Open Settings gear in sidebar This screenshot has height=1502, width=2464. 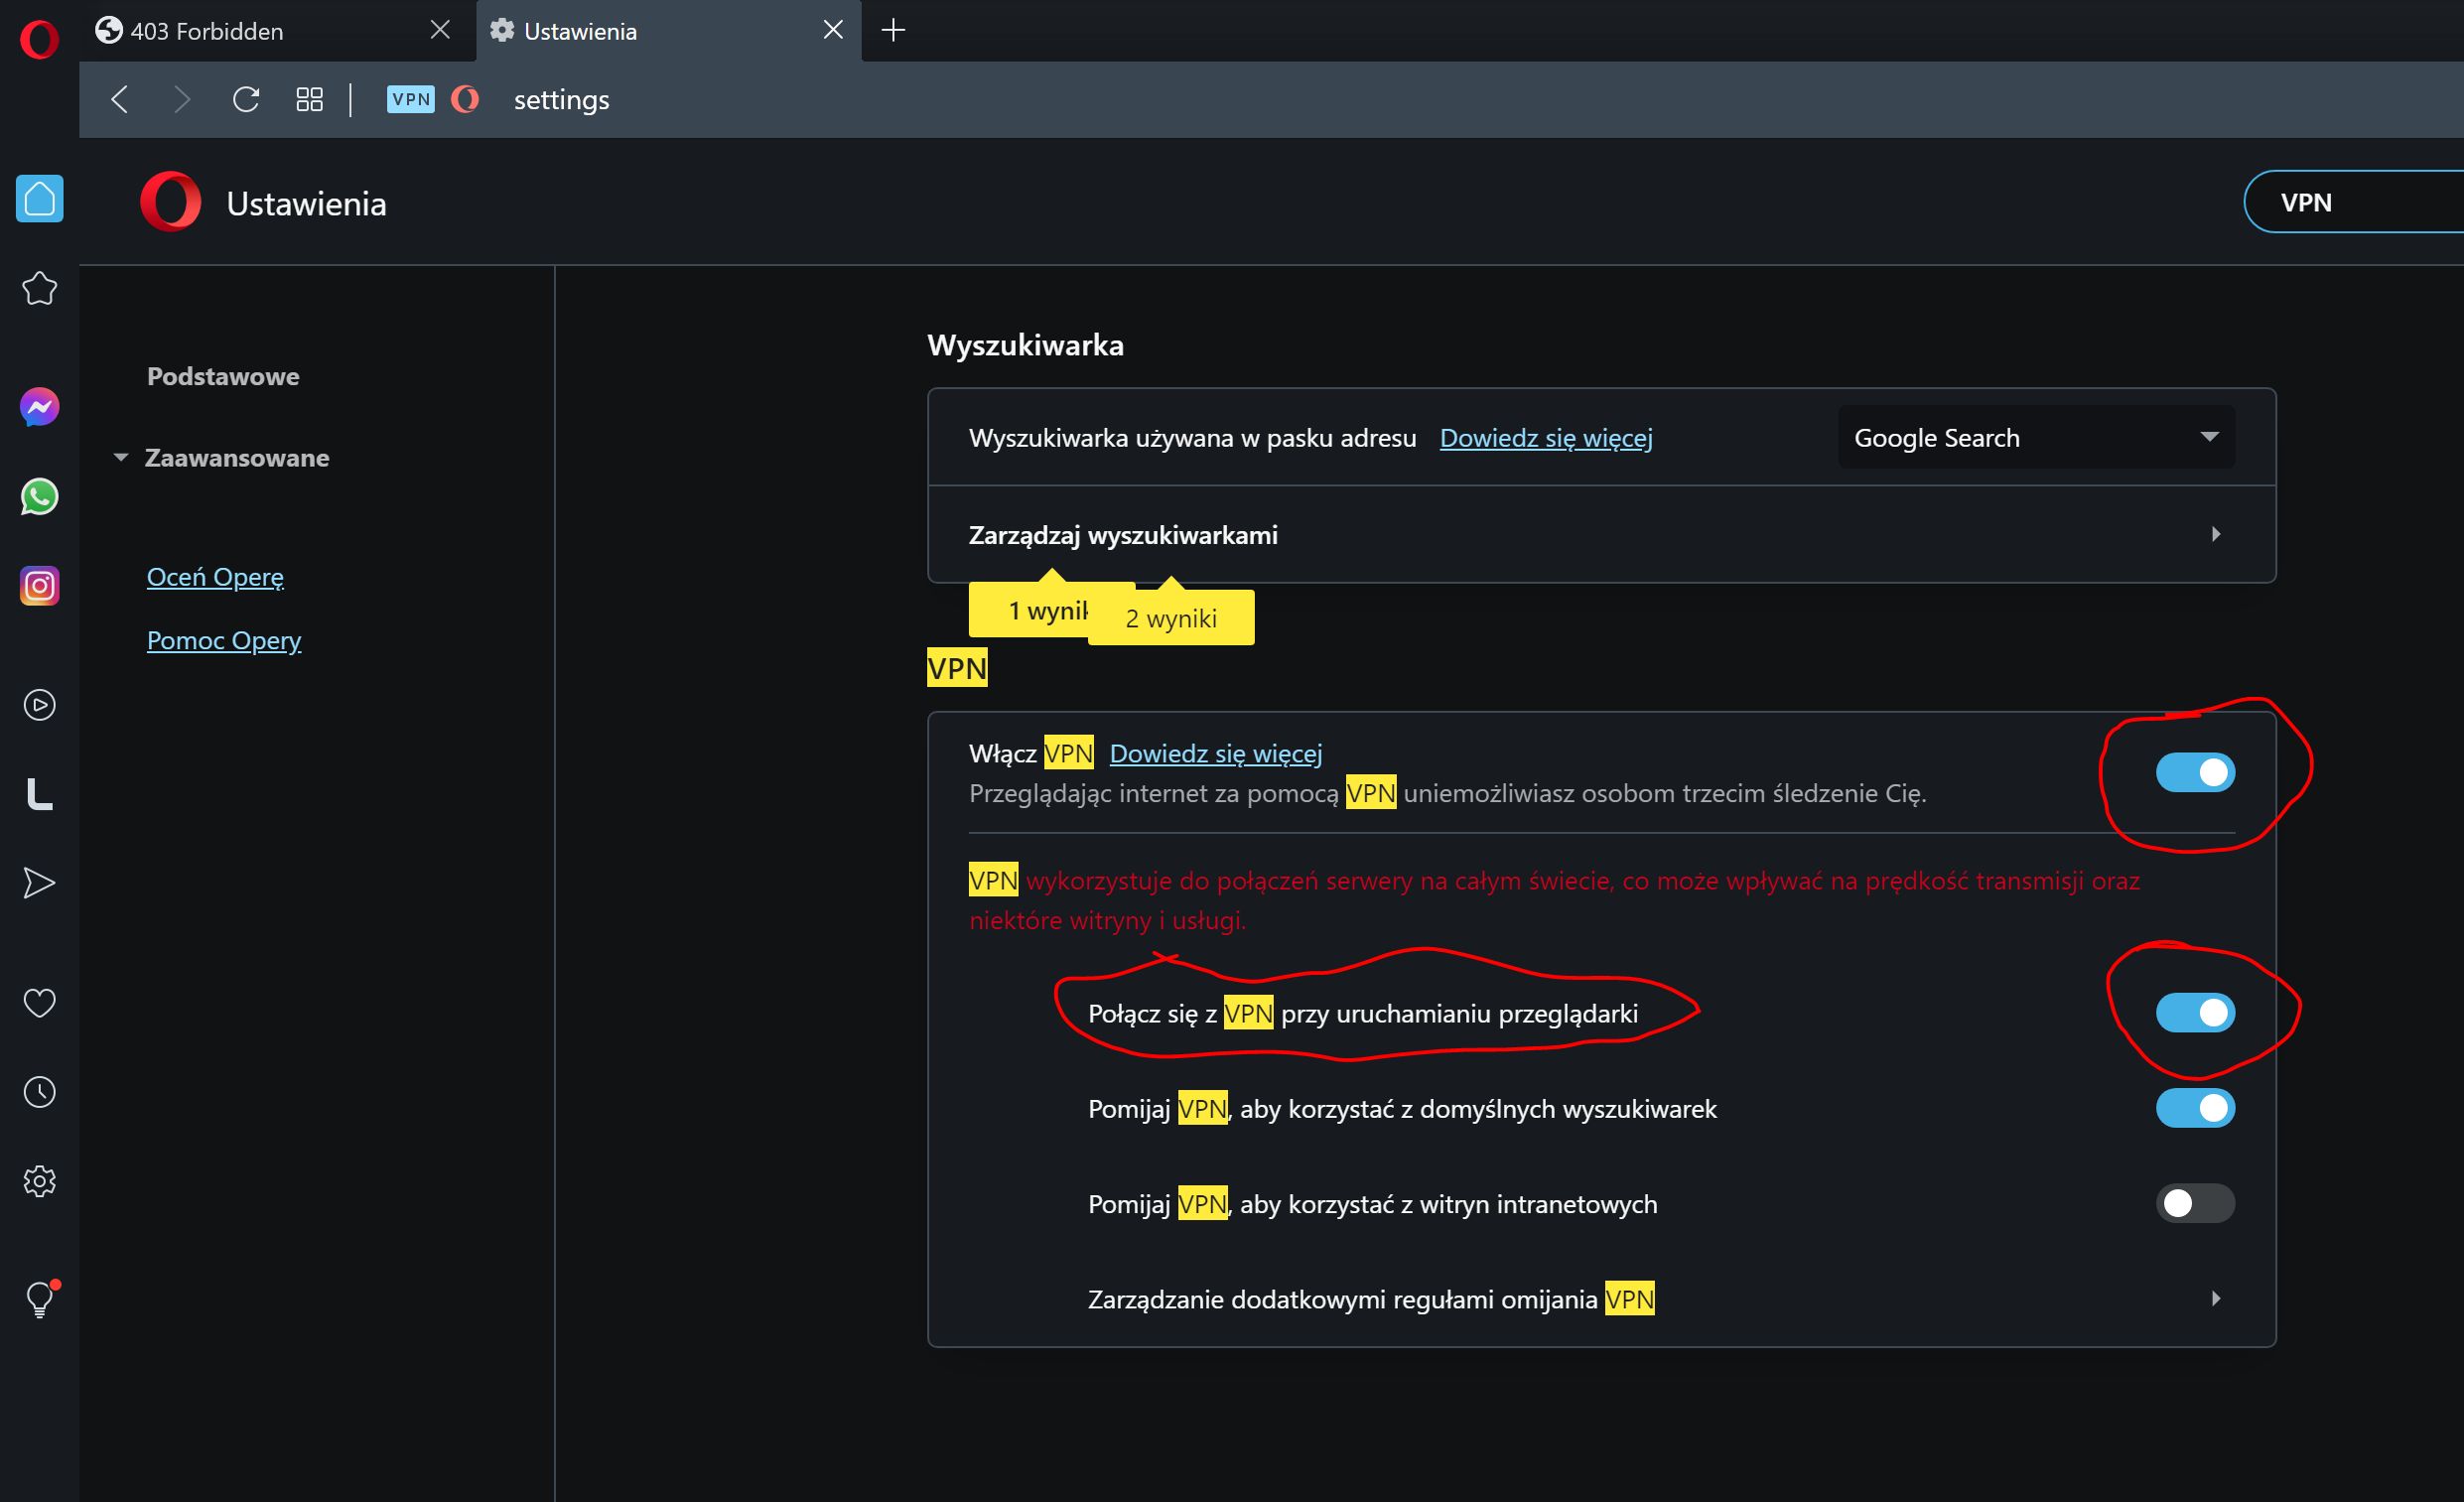coord(40,1181)
